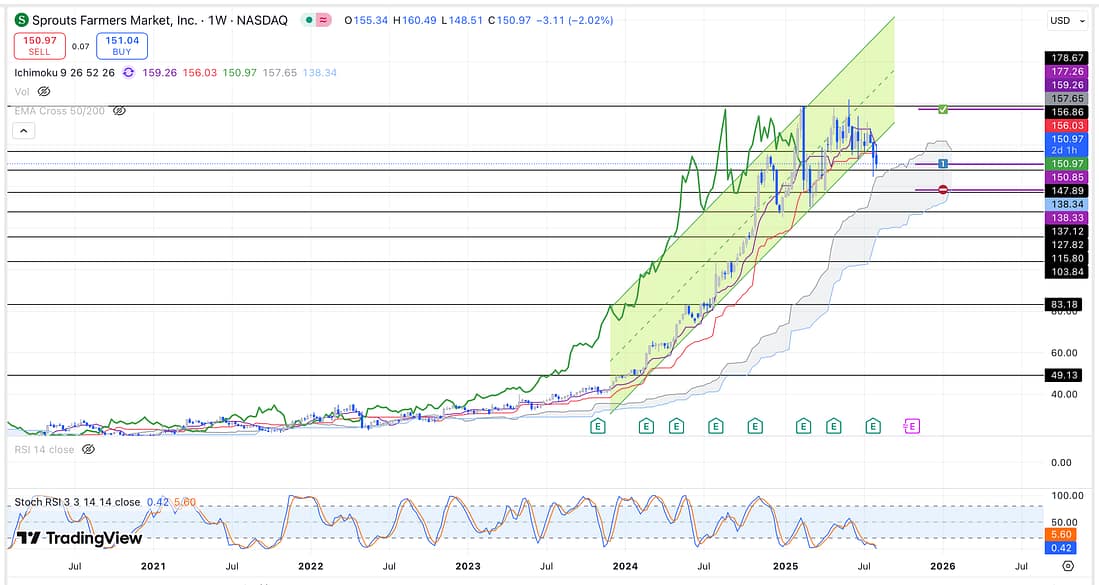1099x585 pixels.
Task: Click the red SELL 150.97 button
Action: pyautogui.click(x=39, y=45)
